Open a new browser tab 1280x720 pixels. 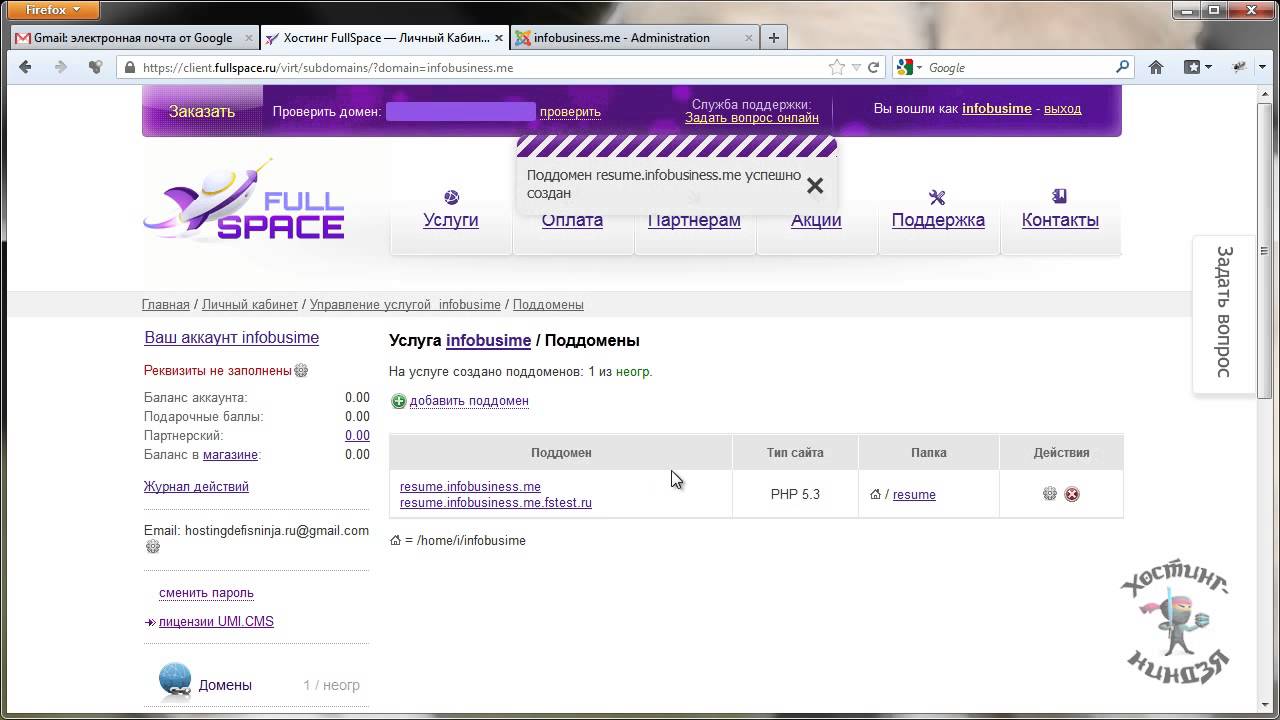774,38
